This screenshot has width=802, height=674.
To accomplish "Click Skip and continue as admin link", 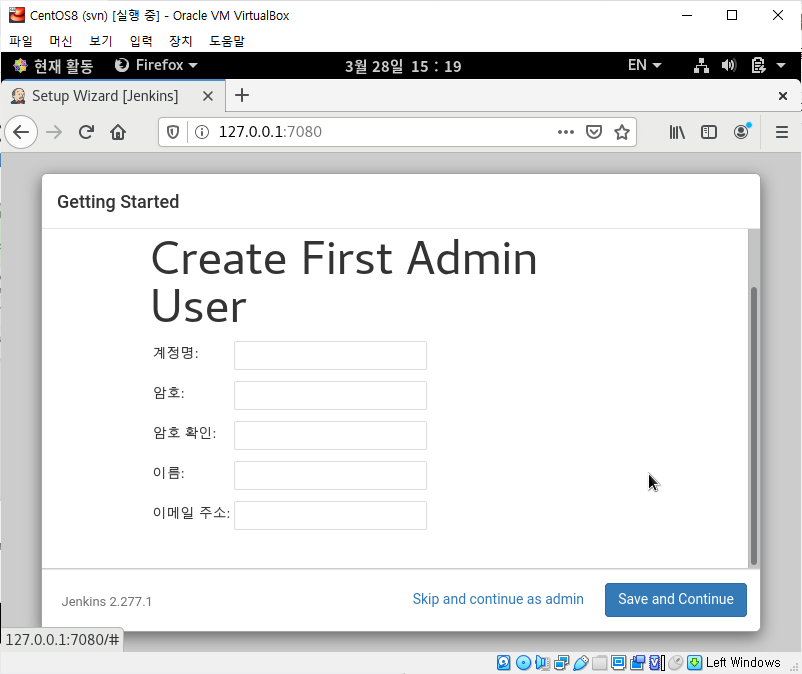I will coord(498,599).
